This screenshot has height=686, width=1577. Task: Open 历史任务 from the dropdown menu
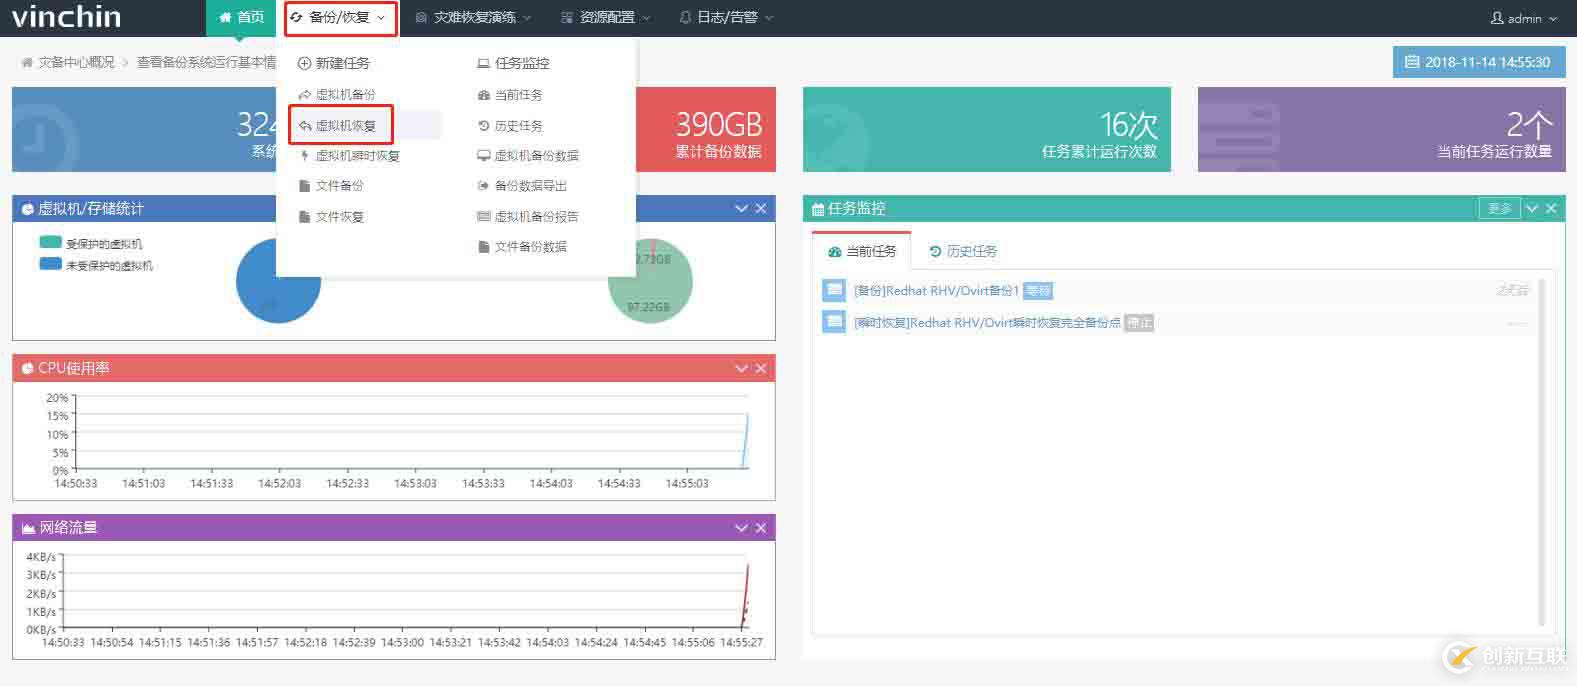click(519, 126)
